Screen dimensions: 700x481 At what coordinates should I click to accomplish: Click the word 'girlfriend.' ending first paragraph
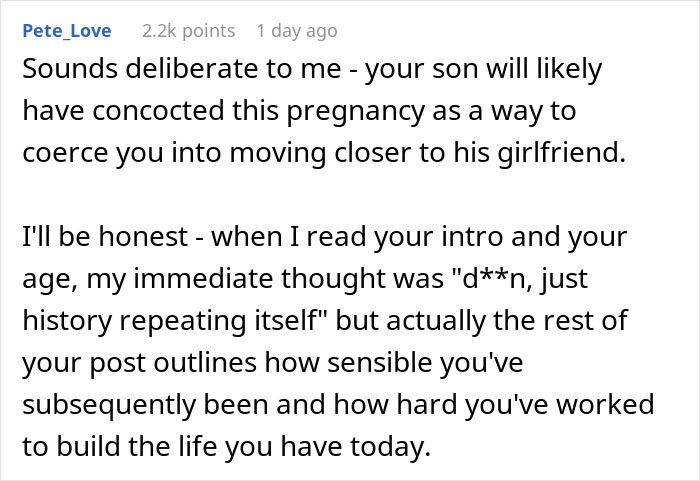pyautogui.click(x=562, y=153)
